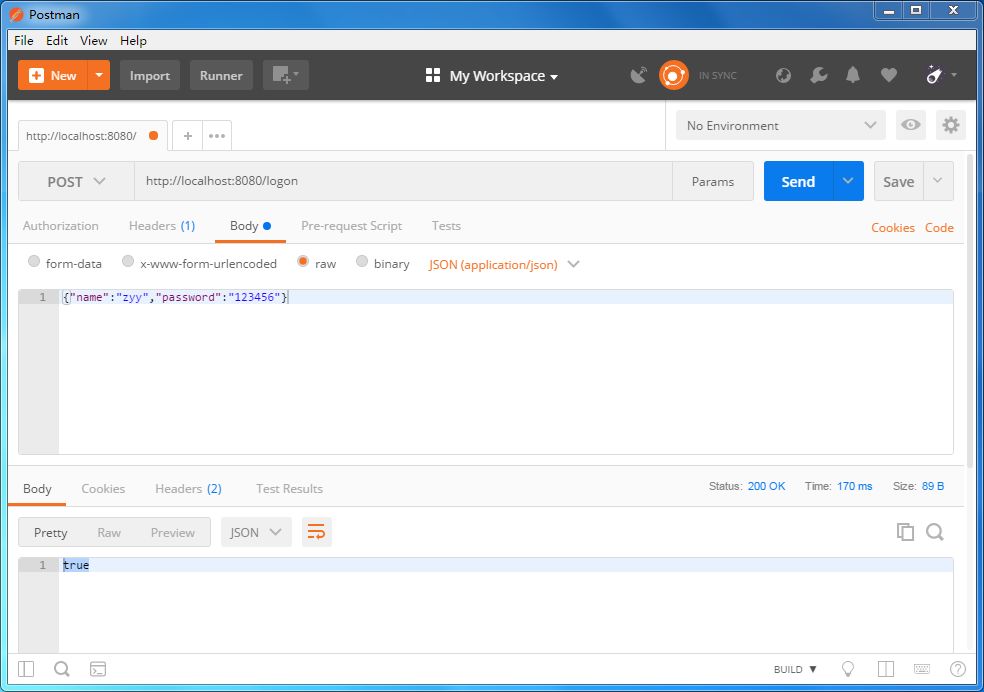The width and height of the screenshot is (984, 692).
Task: Expand New button dropdown arrow
Action: [99, 75]
